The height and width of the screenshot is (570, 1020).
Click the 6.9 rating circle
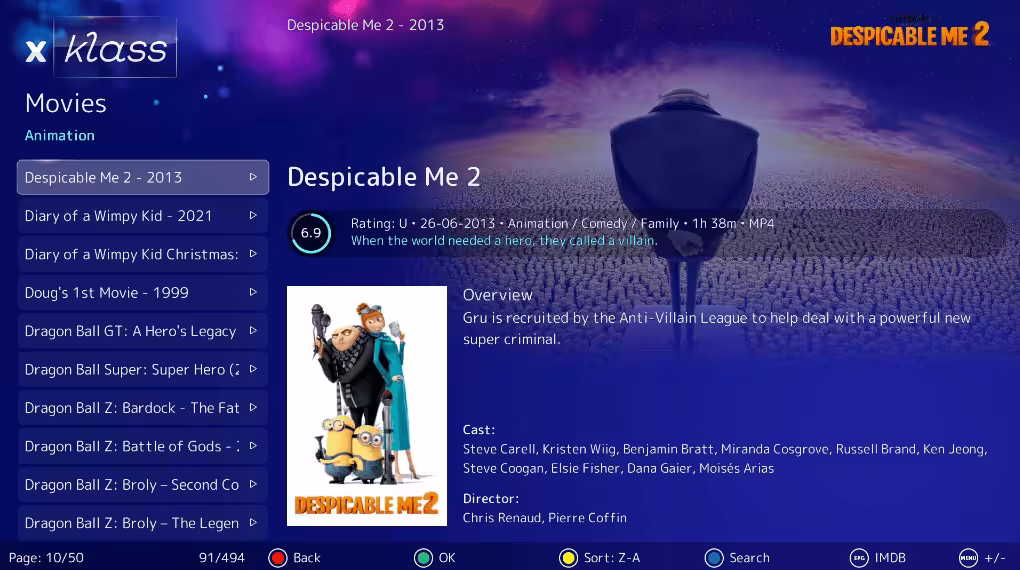pyautogui.click(x=311, y=233)
